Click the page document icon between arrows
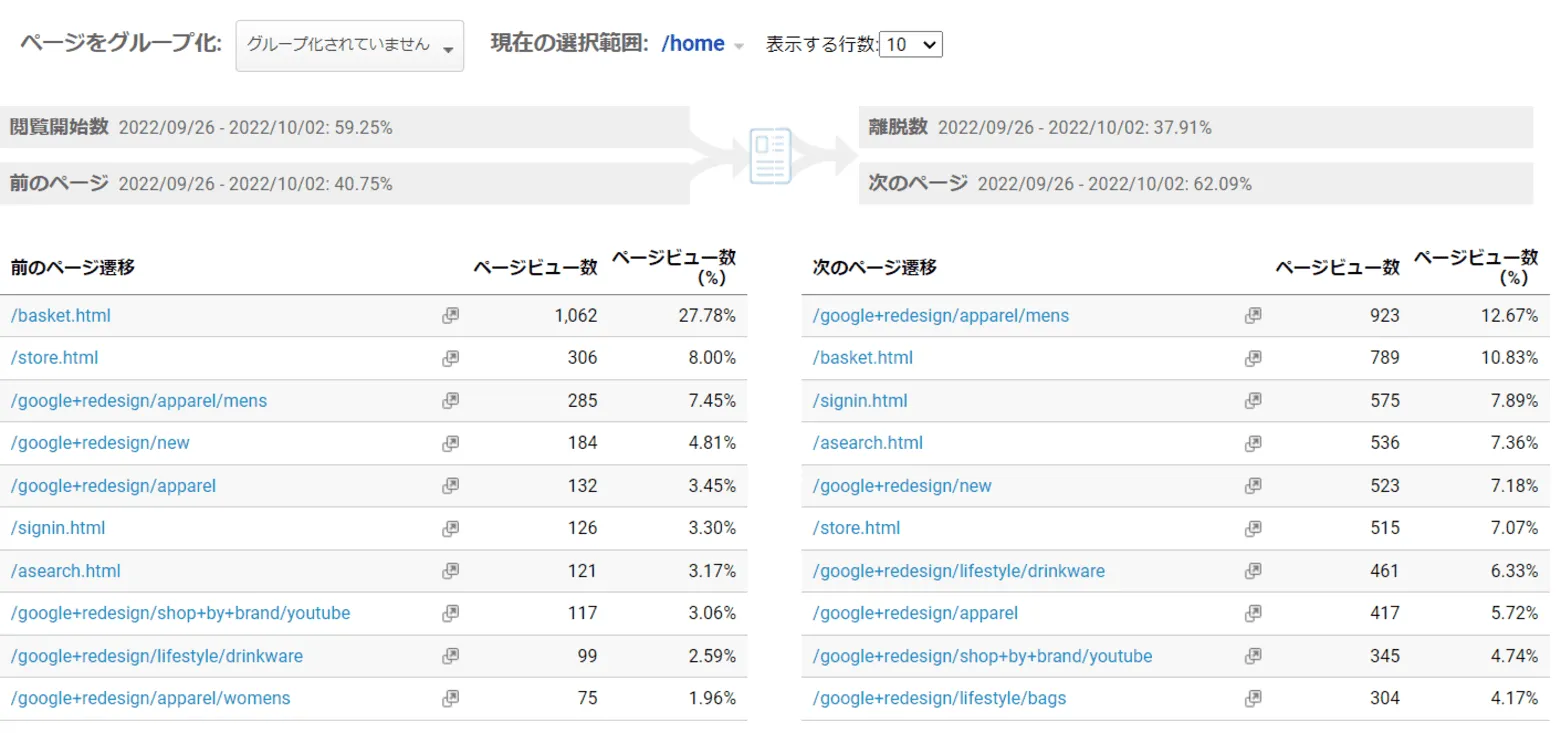 coord(770,155)
